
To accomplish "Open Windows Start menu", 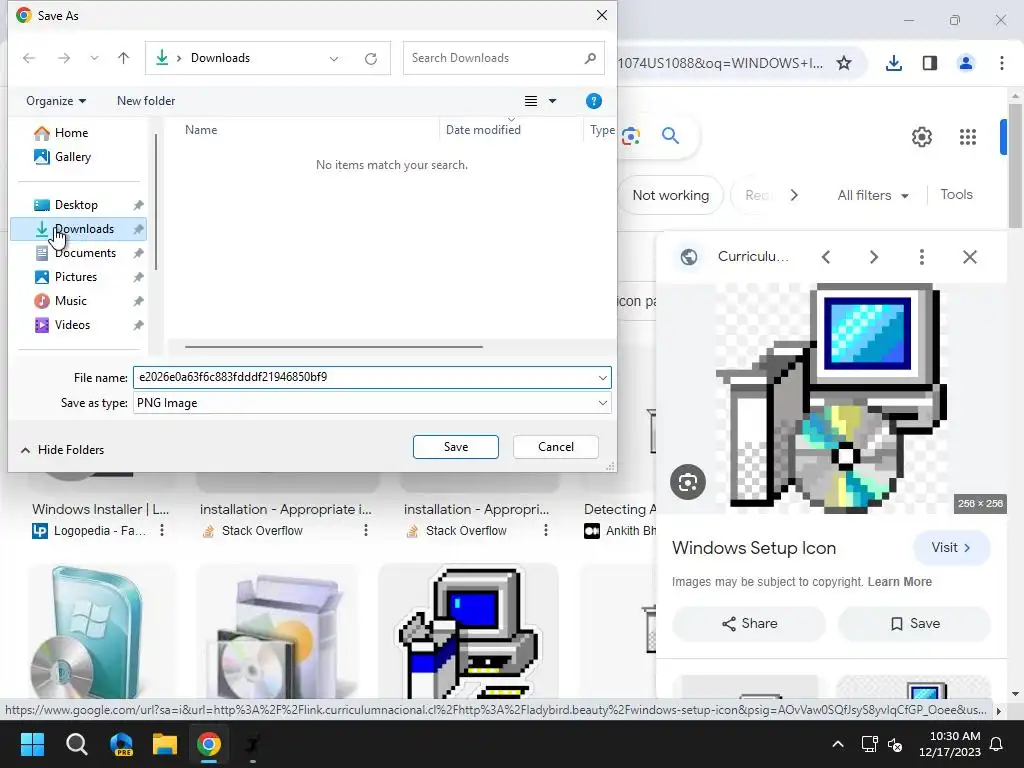I will click(x=32, y=744).
